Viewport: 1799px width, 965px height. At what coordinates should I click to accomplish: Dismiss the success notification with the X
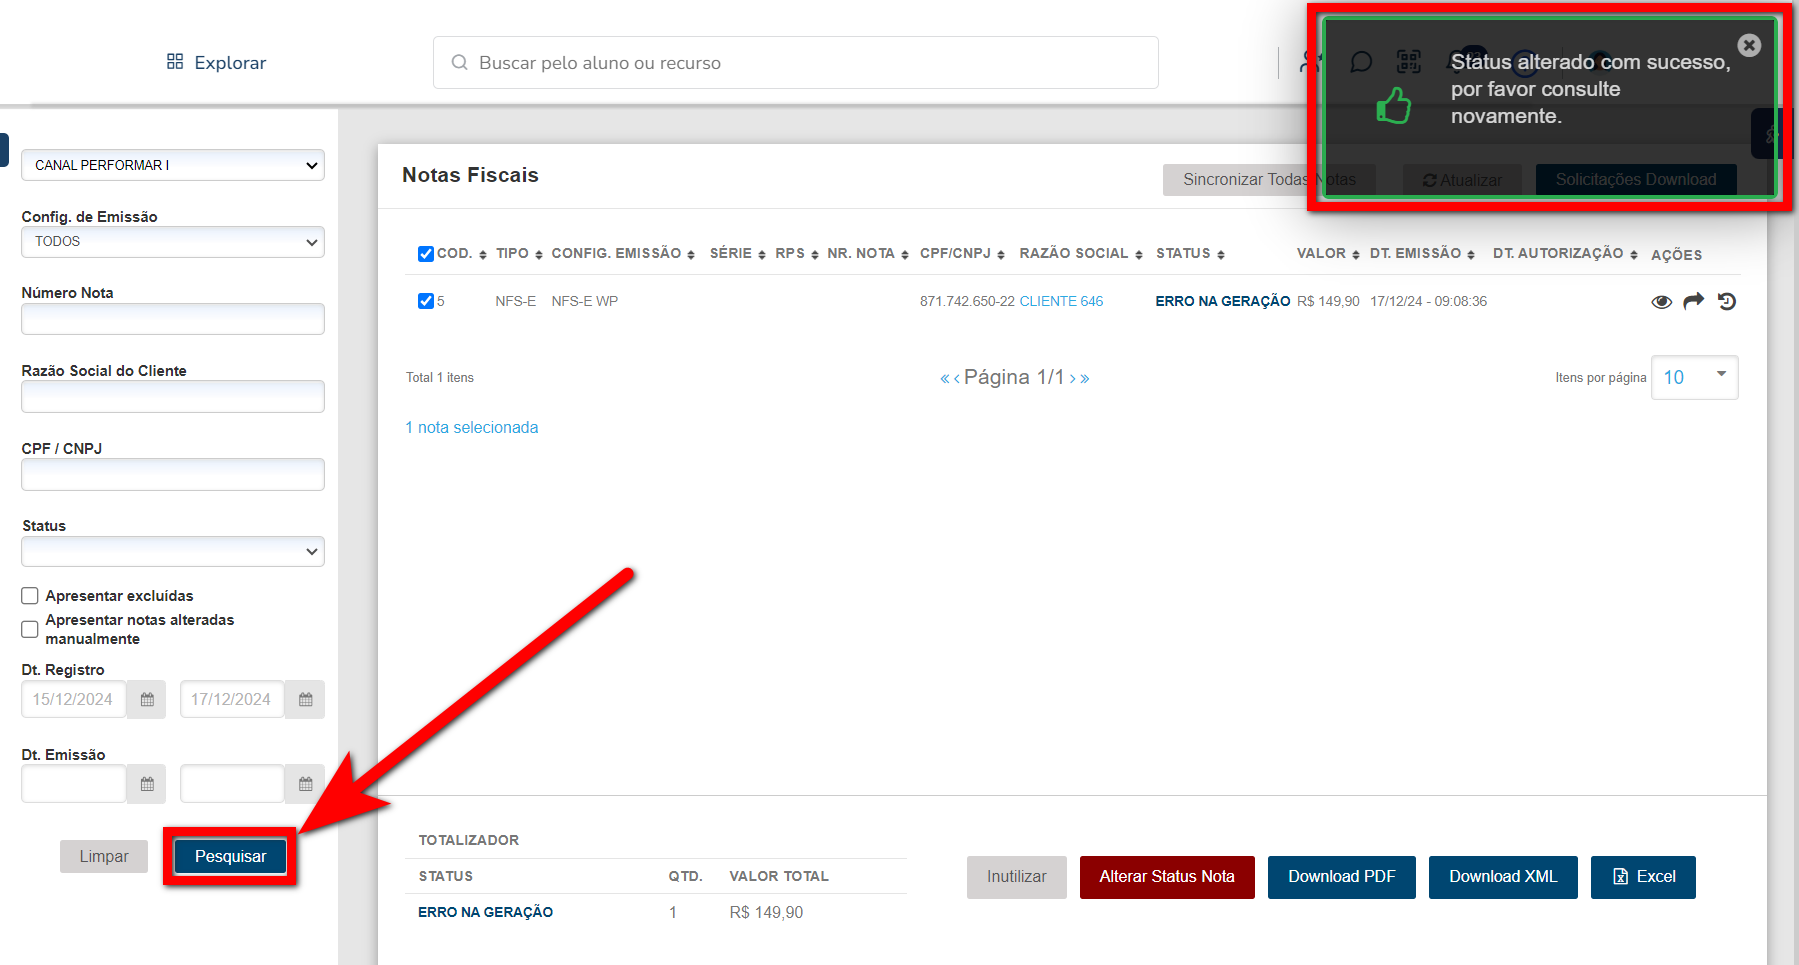(1749, 45)
